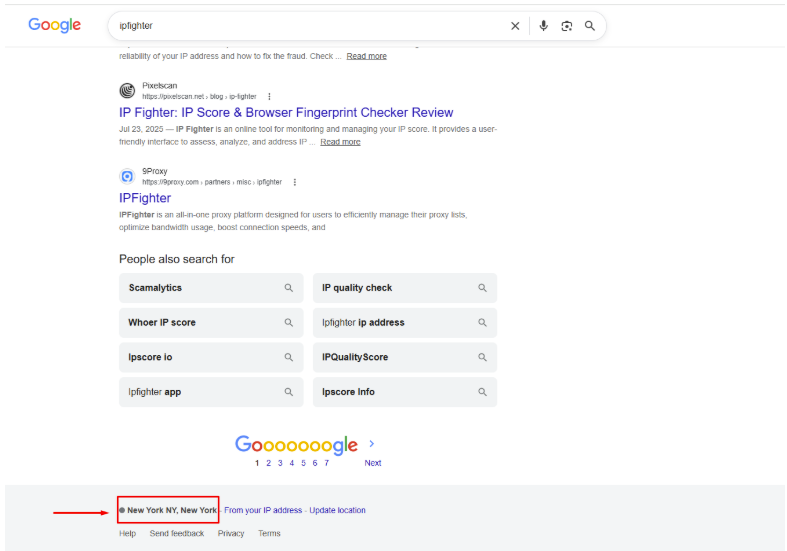
Task: Click the magnifier icon in IPQualityScore chip
Action: (x=482, y=357)
